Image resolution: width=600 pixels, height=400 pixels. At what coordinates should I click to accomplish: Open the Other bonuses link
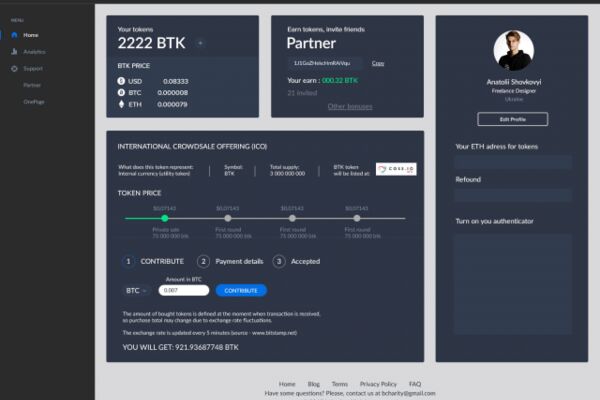(x=350, y=106)
